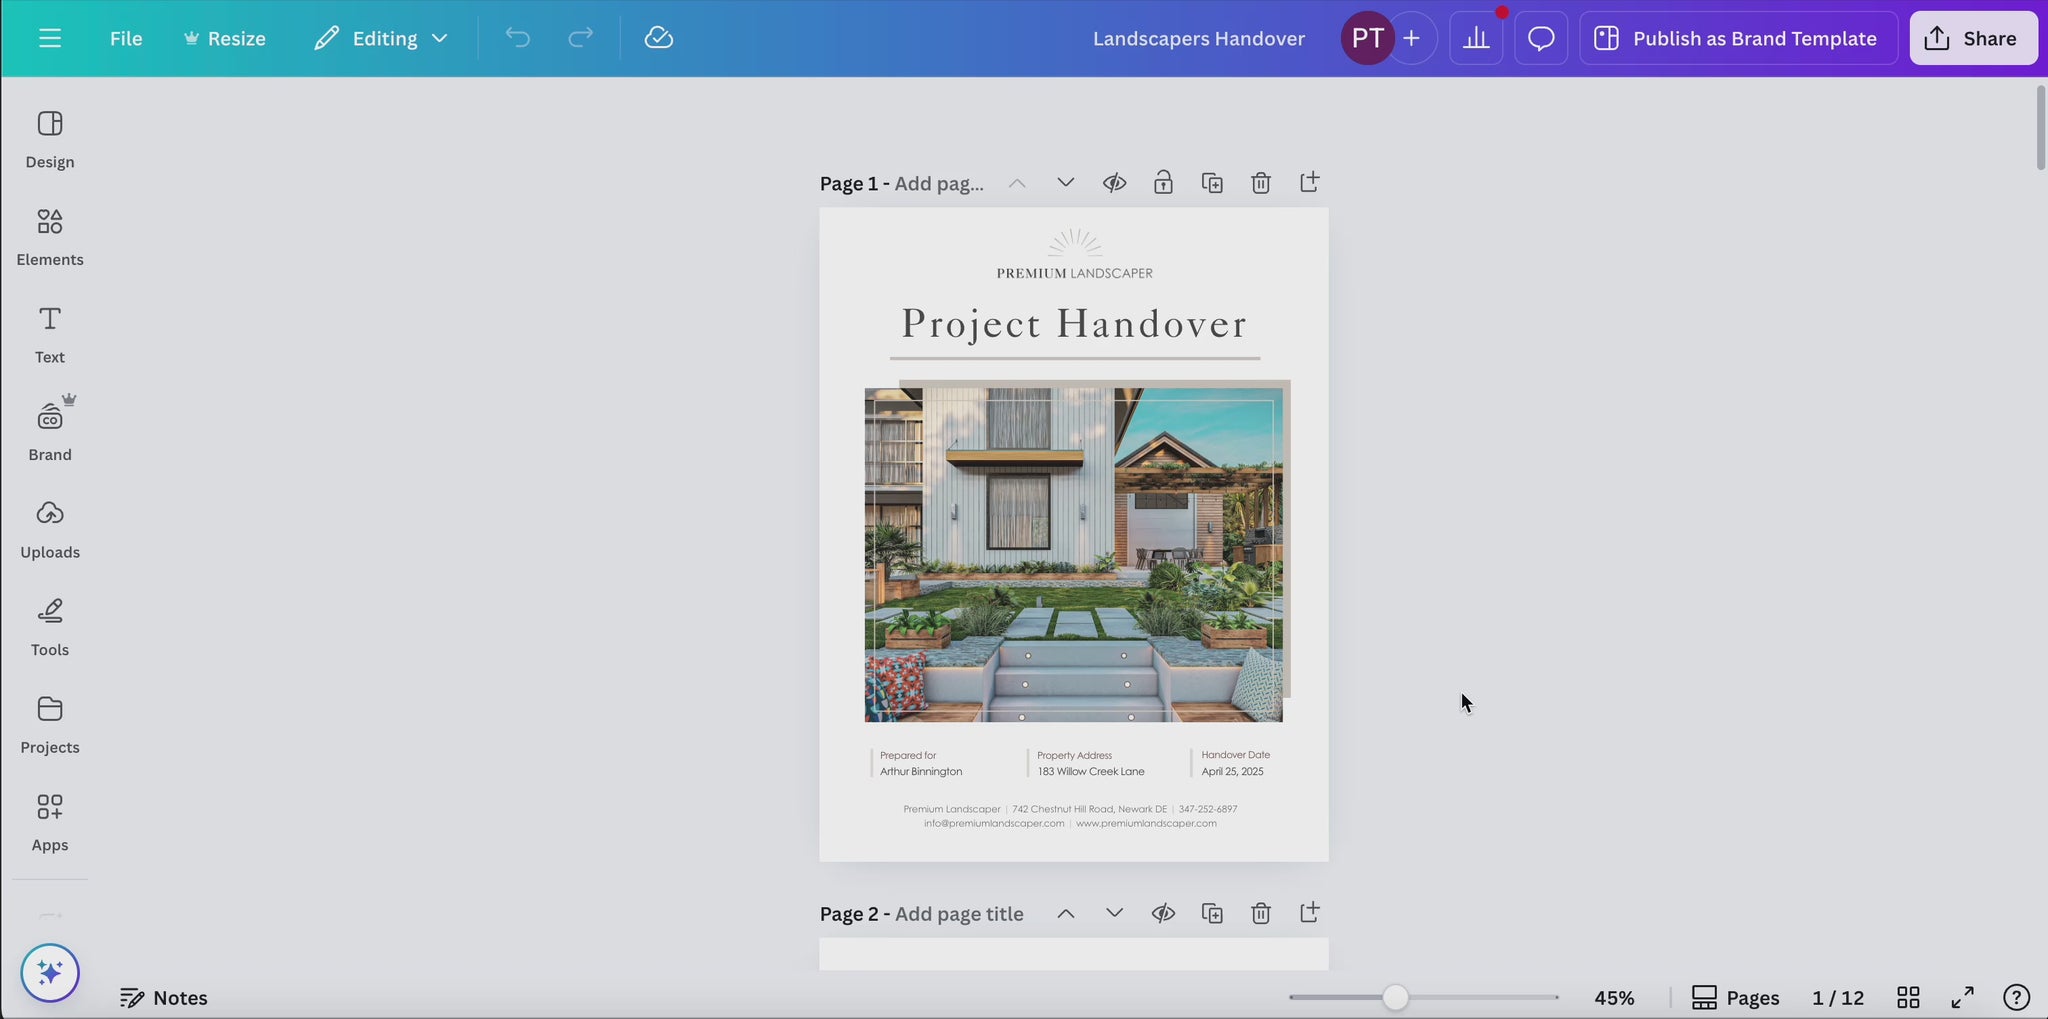
Task: Click the Canva AI sparkle assistant button
Action: [x=50, y=972]
